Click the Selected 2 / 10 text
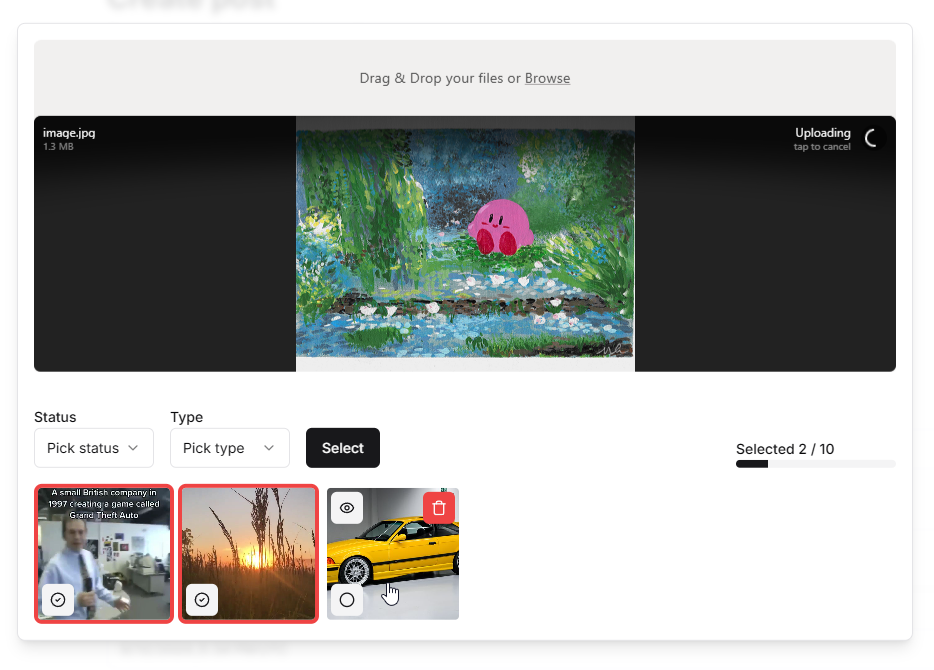Screen dimensions: 934x670 point(784,449)
